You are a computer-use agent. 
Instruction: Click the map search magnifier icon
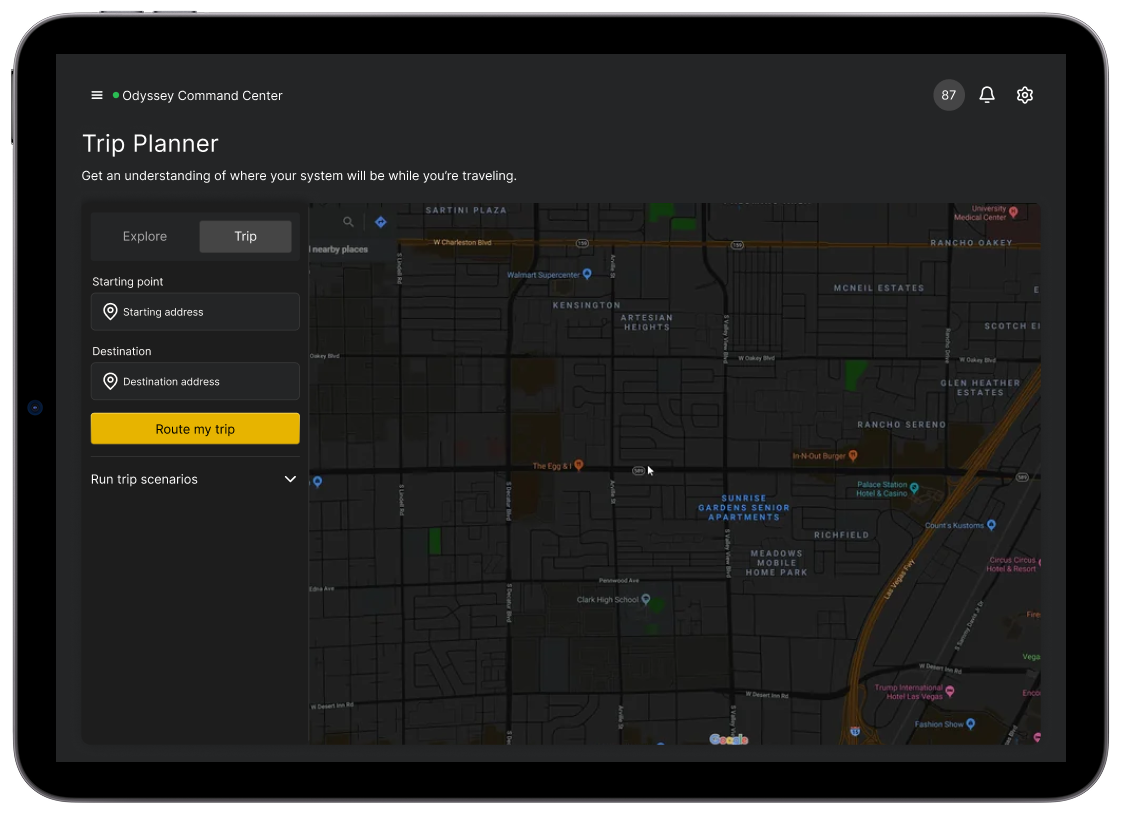(x=348, y=222)
